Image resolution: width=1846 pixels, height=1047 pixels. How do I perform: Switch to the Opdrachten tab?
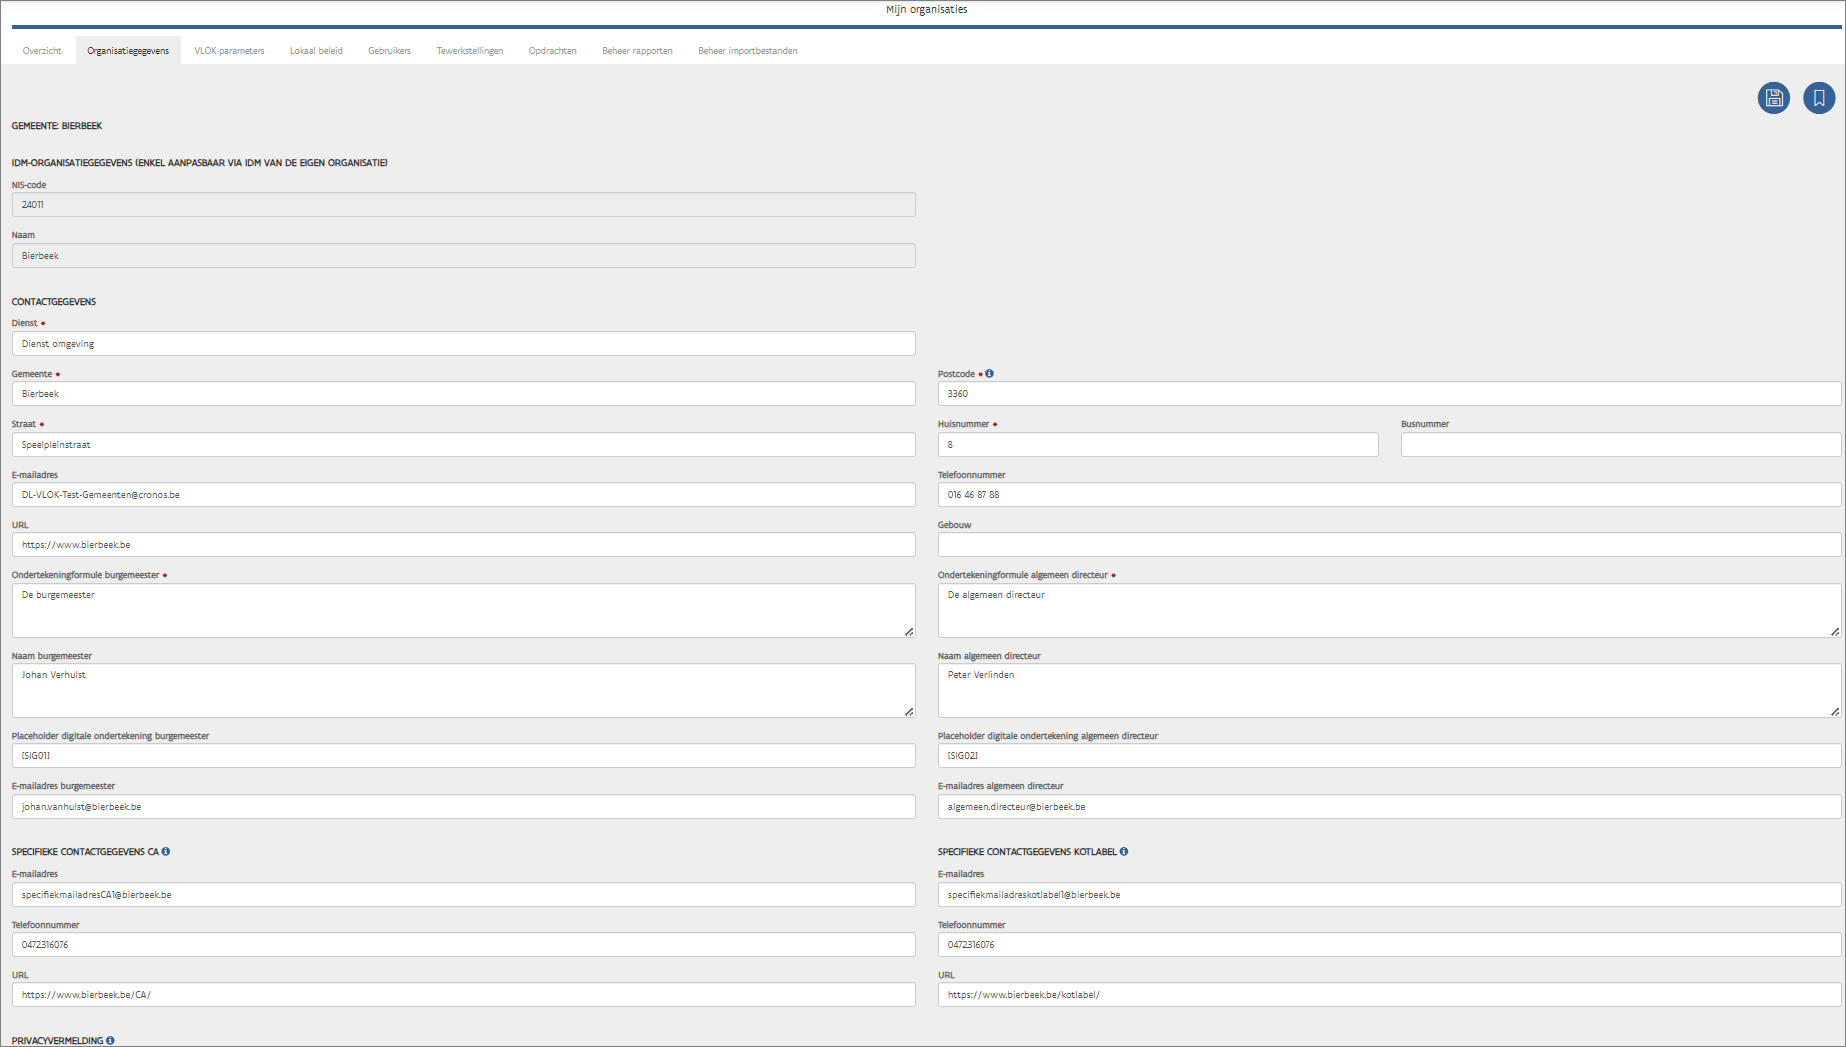[x=552, y=51]
